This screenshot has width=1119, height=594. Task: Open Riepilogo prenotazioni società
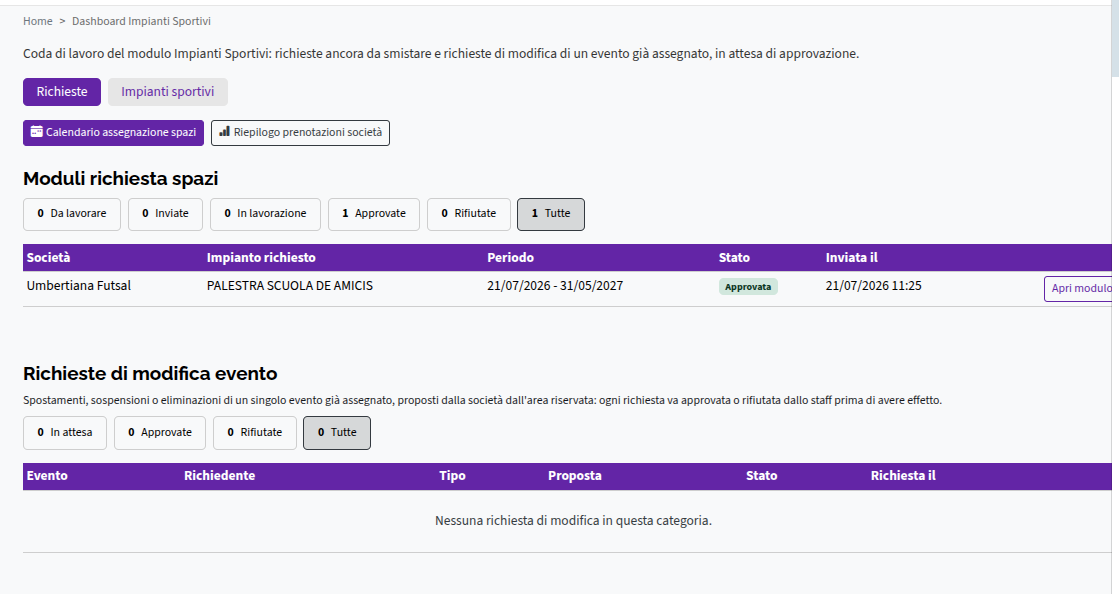(x=300, y=133)
